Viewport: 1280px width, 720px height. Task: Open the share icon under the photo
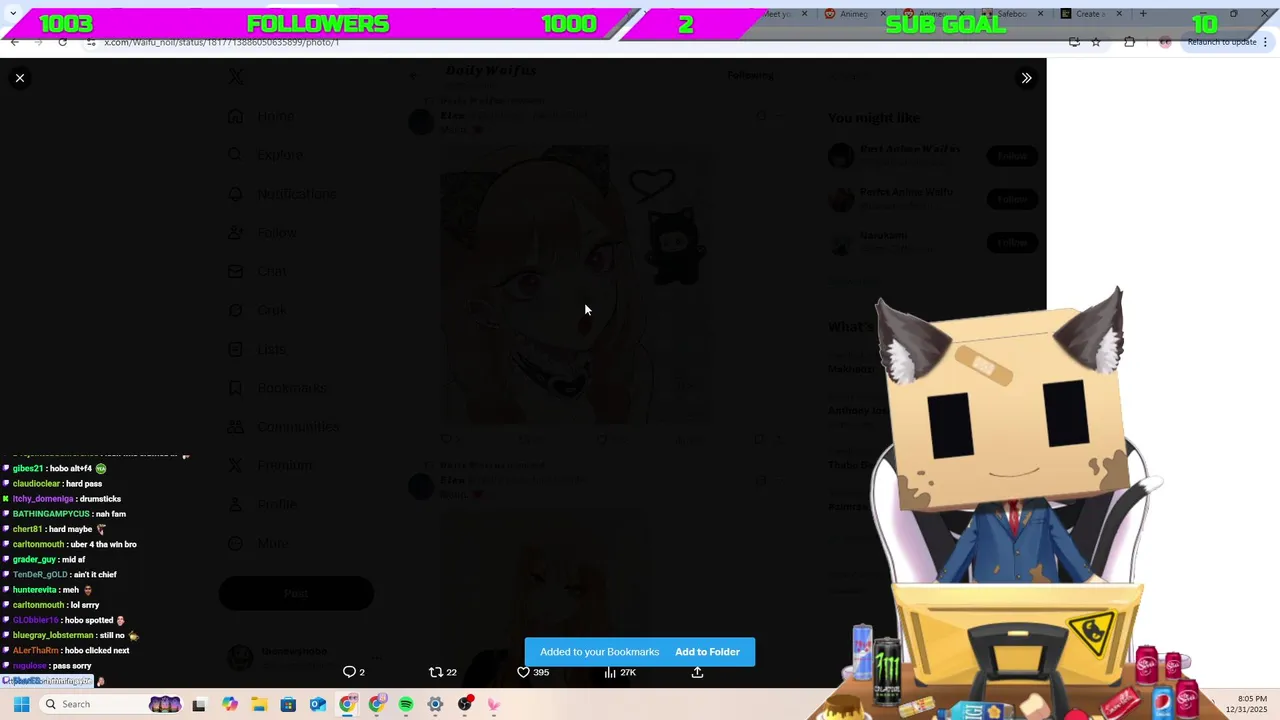point(697,672)
